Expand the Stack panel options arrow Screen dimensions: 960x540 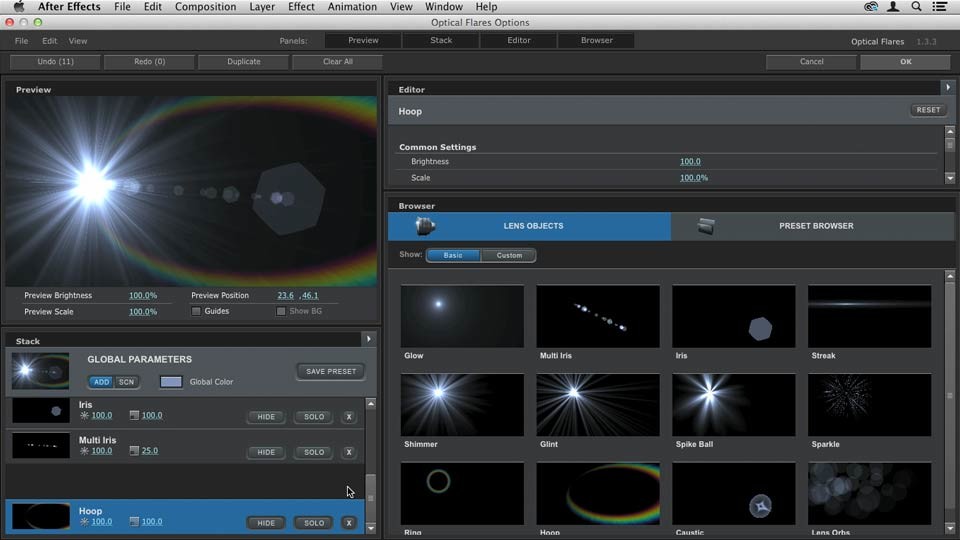pos(369,339)
